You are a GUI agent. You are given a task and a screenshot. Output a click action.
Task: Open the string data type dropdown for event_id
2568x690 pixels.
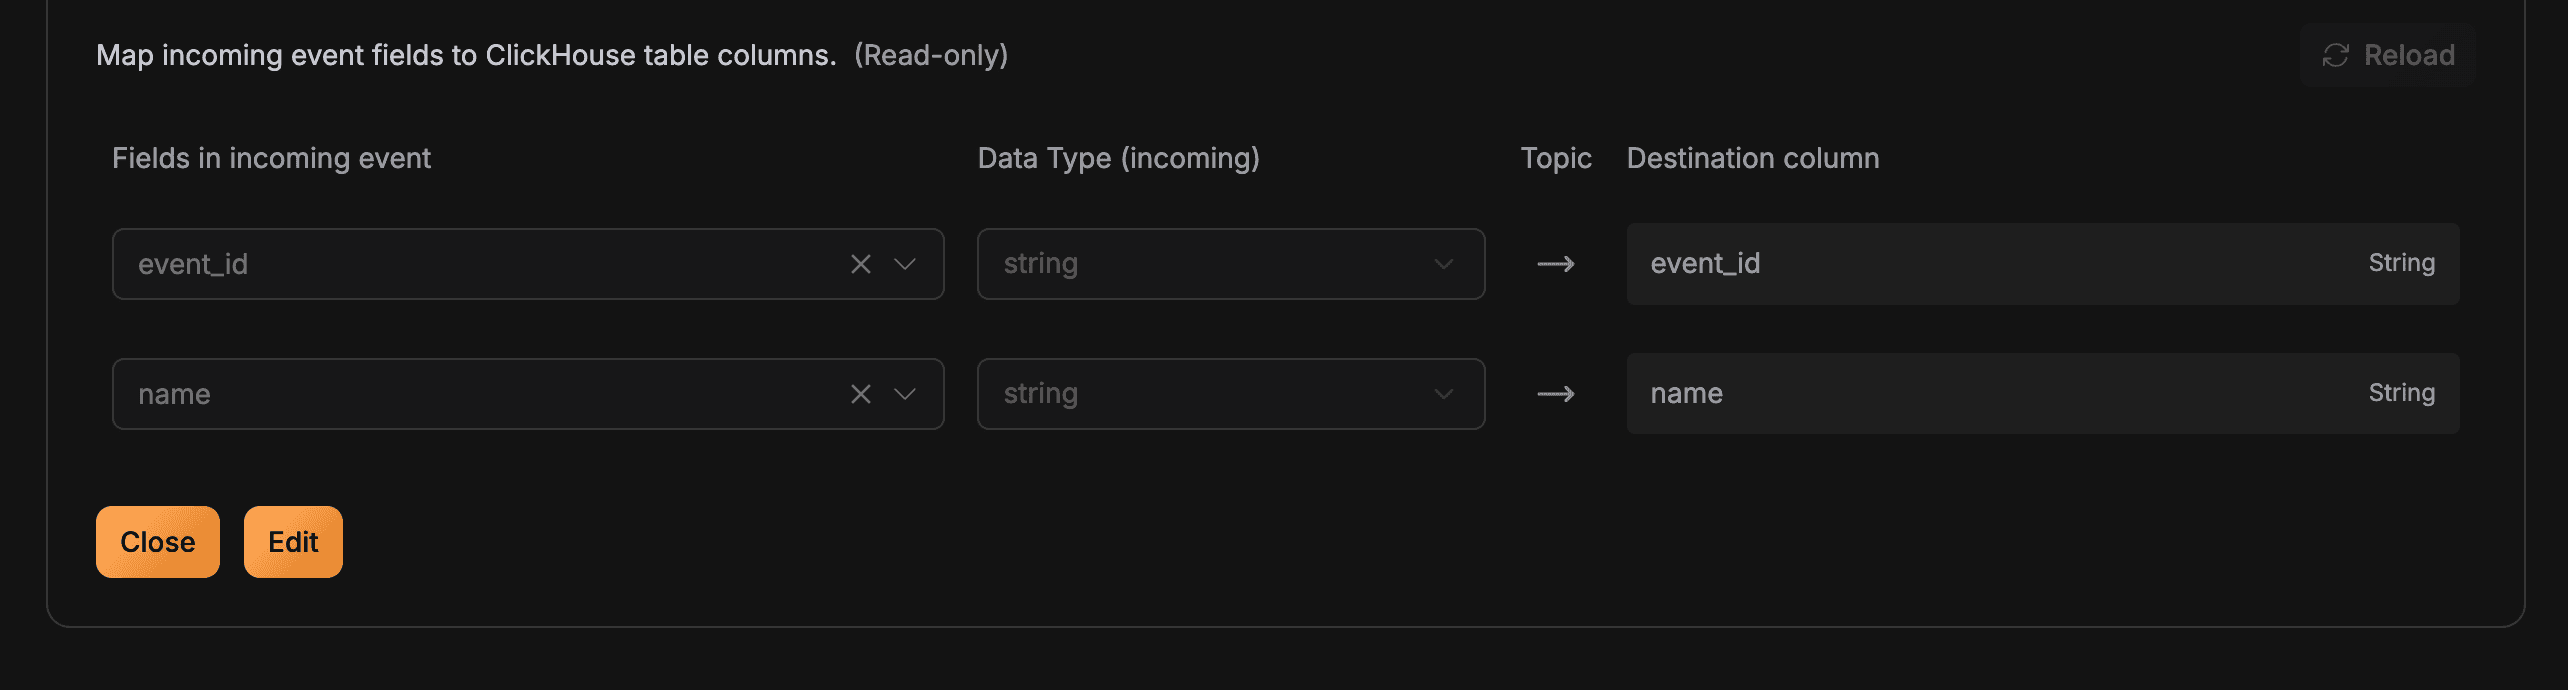pos(1231,264)
